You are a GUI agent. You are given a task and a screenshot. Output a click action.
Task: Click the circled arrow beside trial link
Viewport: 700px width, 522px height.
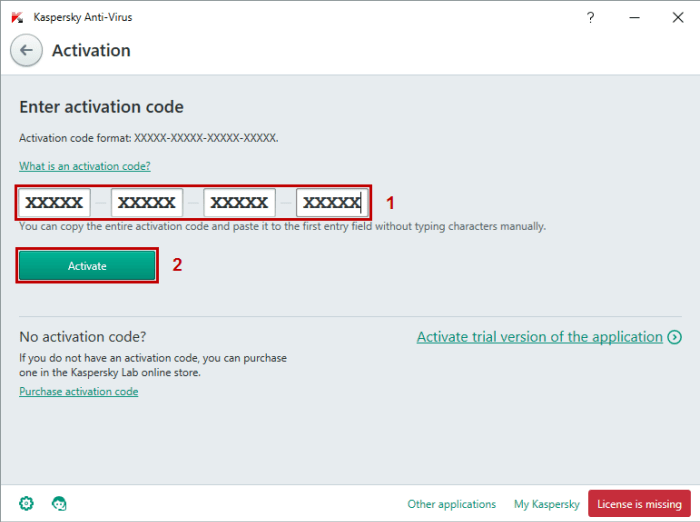pyautogui.click(x=675, y=337)
